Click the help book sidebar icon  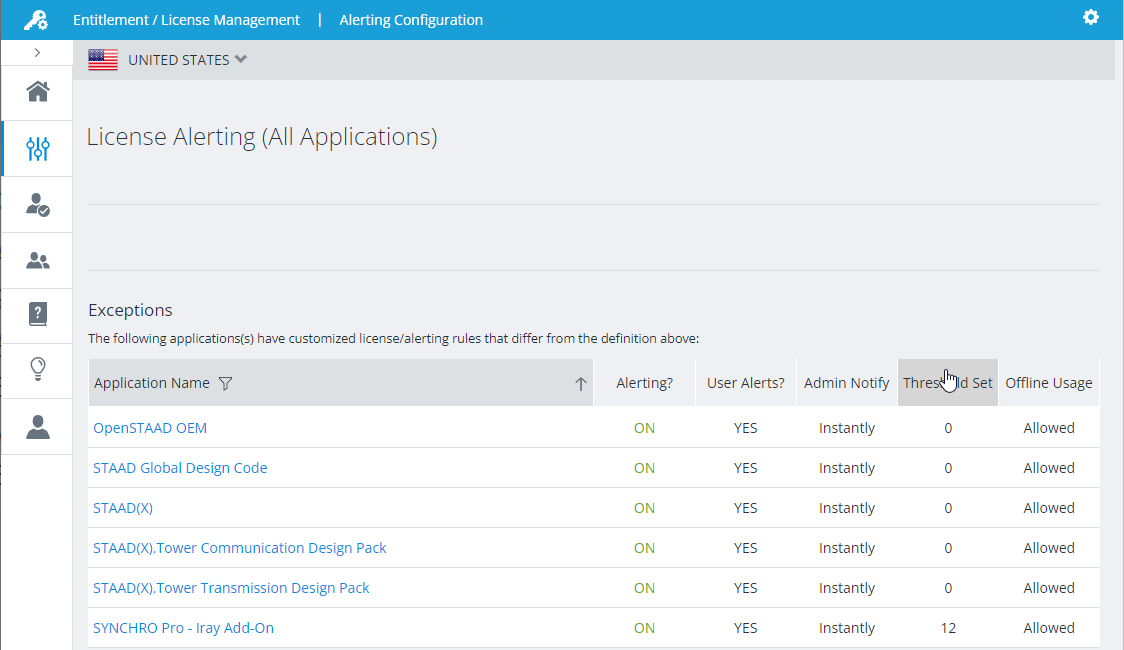38,315
